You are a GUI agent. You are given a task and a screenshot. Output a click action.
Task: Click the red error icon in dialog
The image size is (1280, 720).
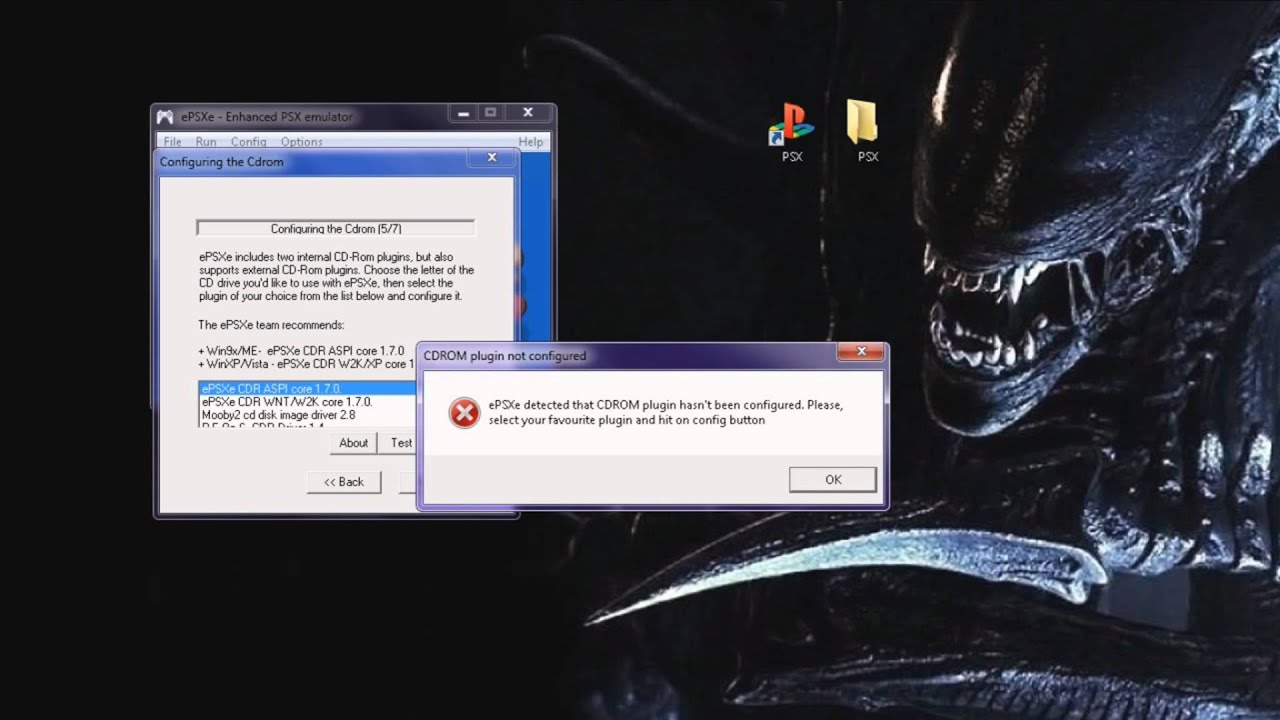pos(464,412)
